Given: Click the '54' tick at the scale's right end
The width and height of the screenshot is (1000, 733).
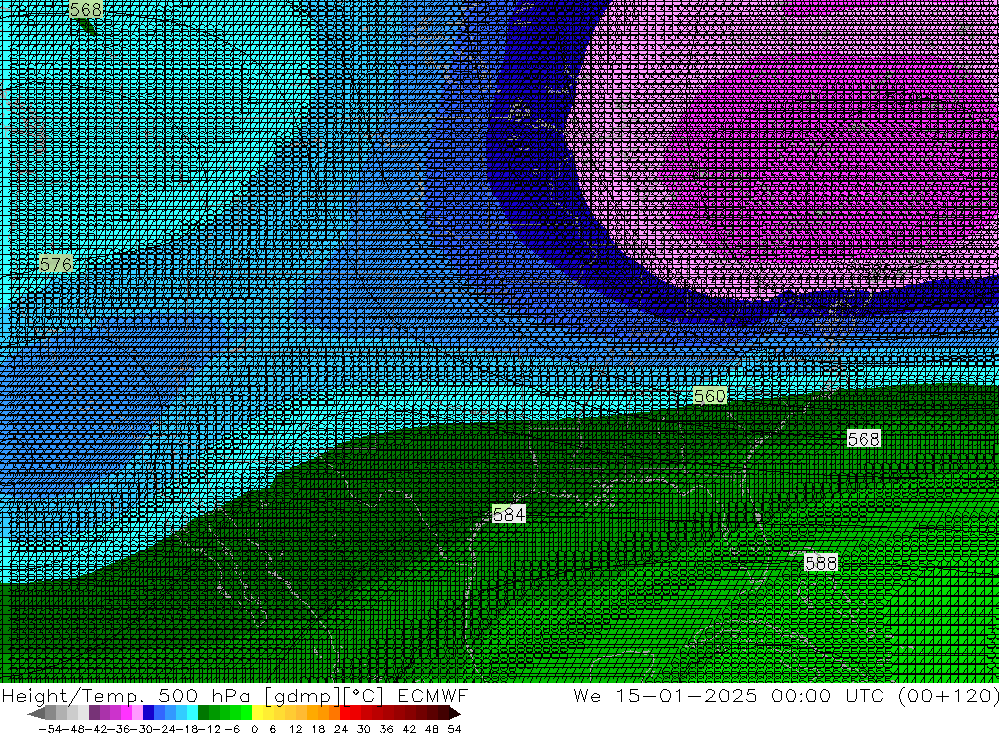Looking at the screenshot, I should tap(454, 729).
